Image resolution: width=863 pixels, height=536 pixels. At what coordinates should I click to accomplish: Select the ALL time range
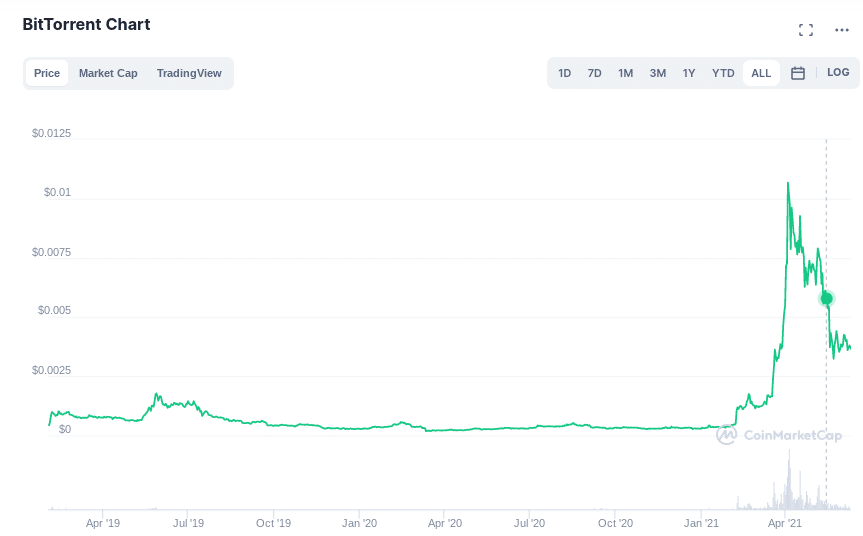761,73
